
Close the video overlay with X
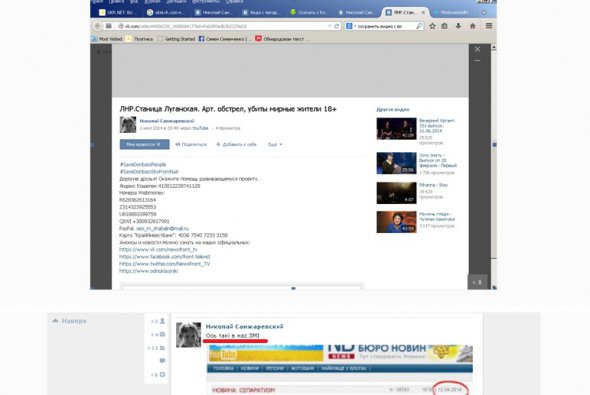477,49
